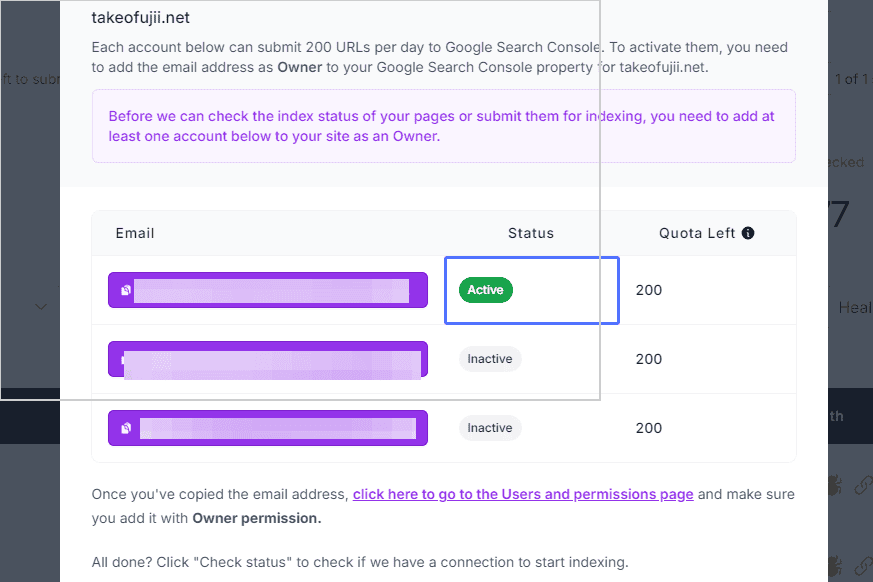Click the takeofujii.net heading

[140, 18]
